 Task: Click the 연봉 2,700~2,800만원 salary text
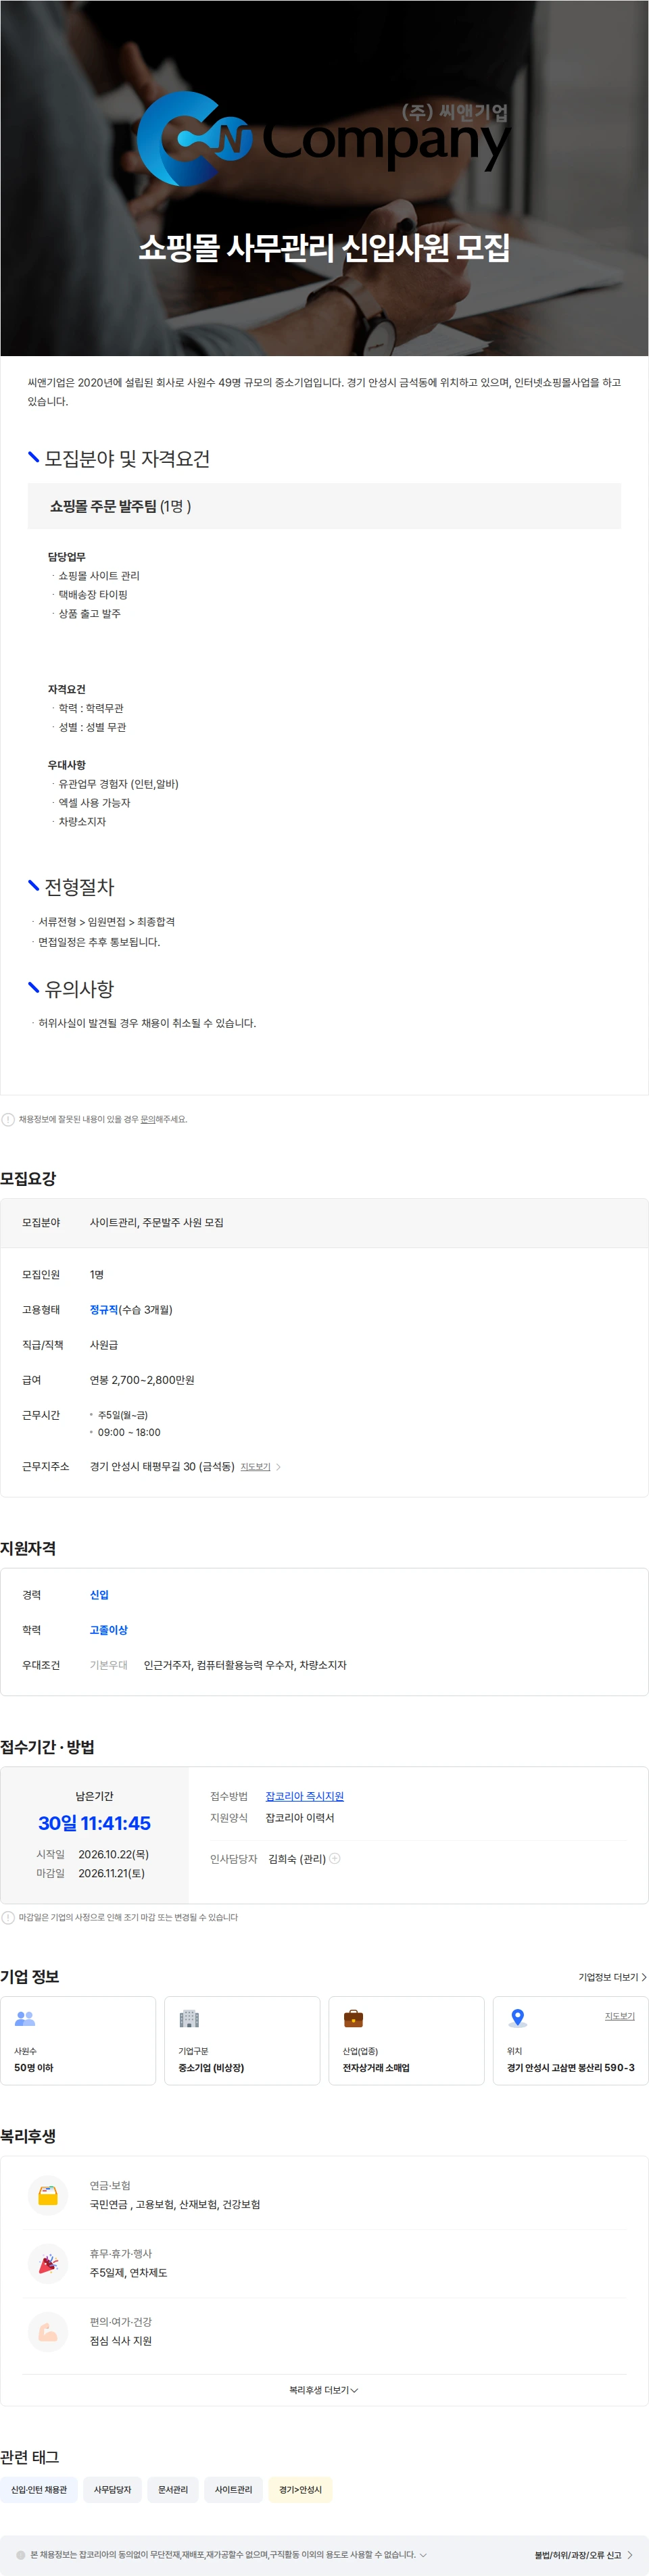click(142, 1380)
